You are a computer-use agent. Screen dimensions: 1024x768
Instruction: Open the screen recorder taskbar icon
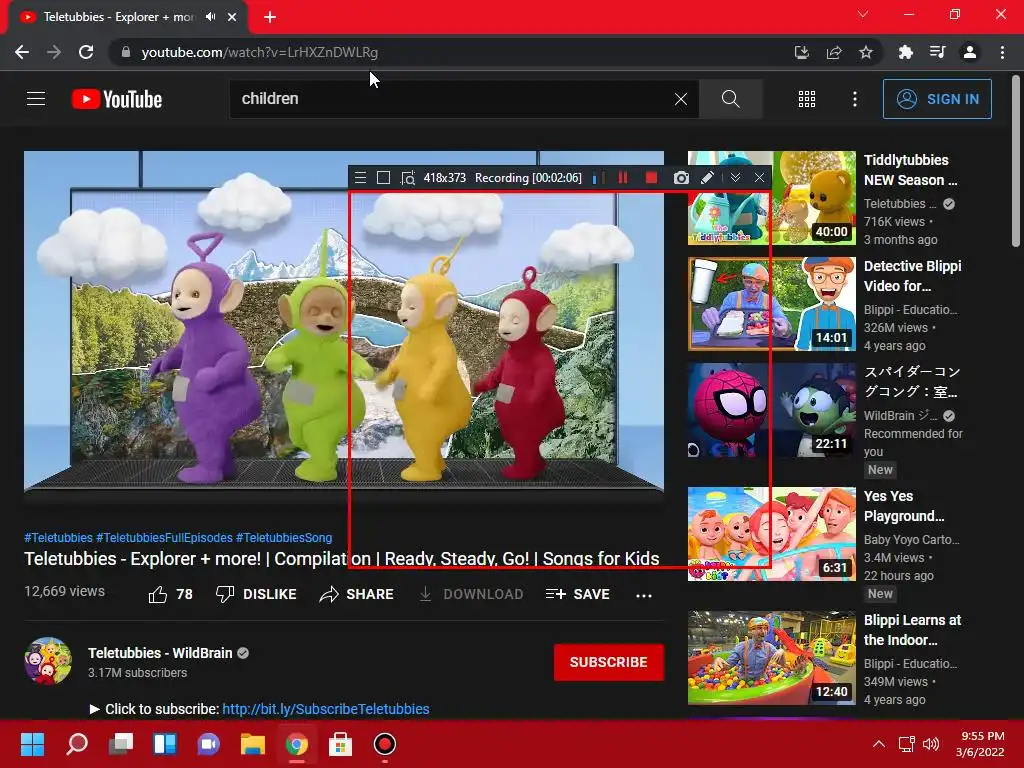[385, 744]
